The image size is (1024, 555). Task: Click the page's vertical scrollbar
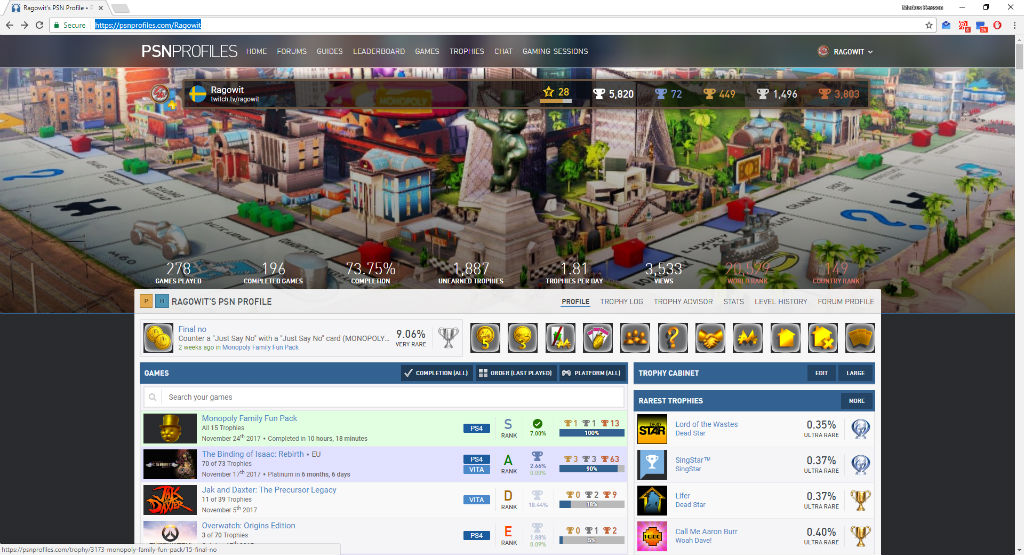[1019, 294]
